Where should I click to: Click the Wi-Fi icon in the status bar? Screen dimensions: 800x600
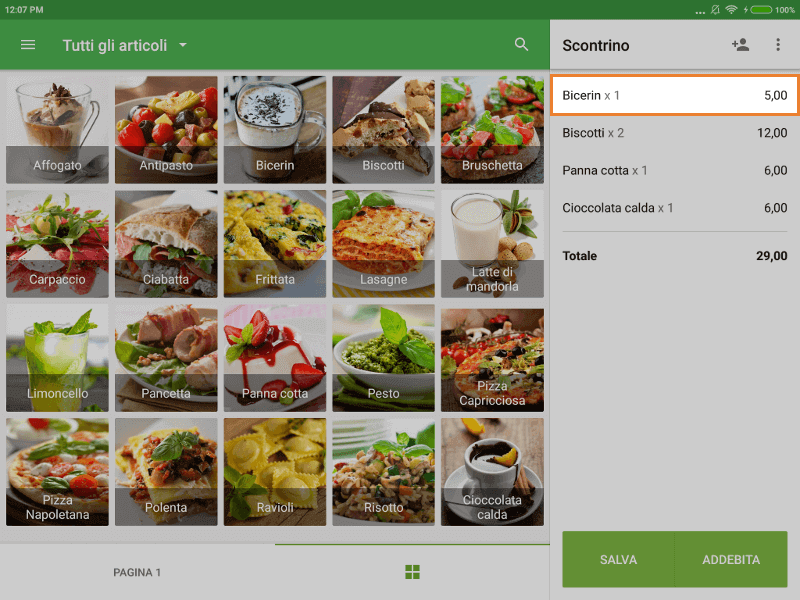pos(732,9)
